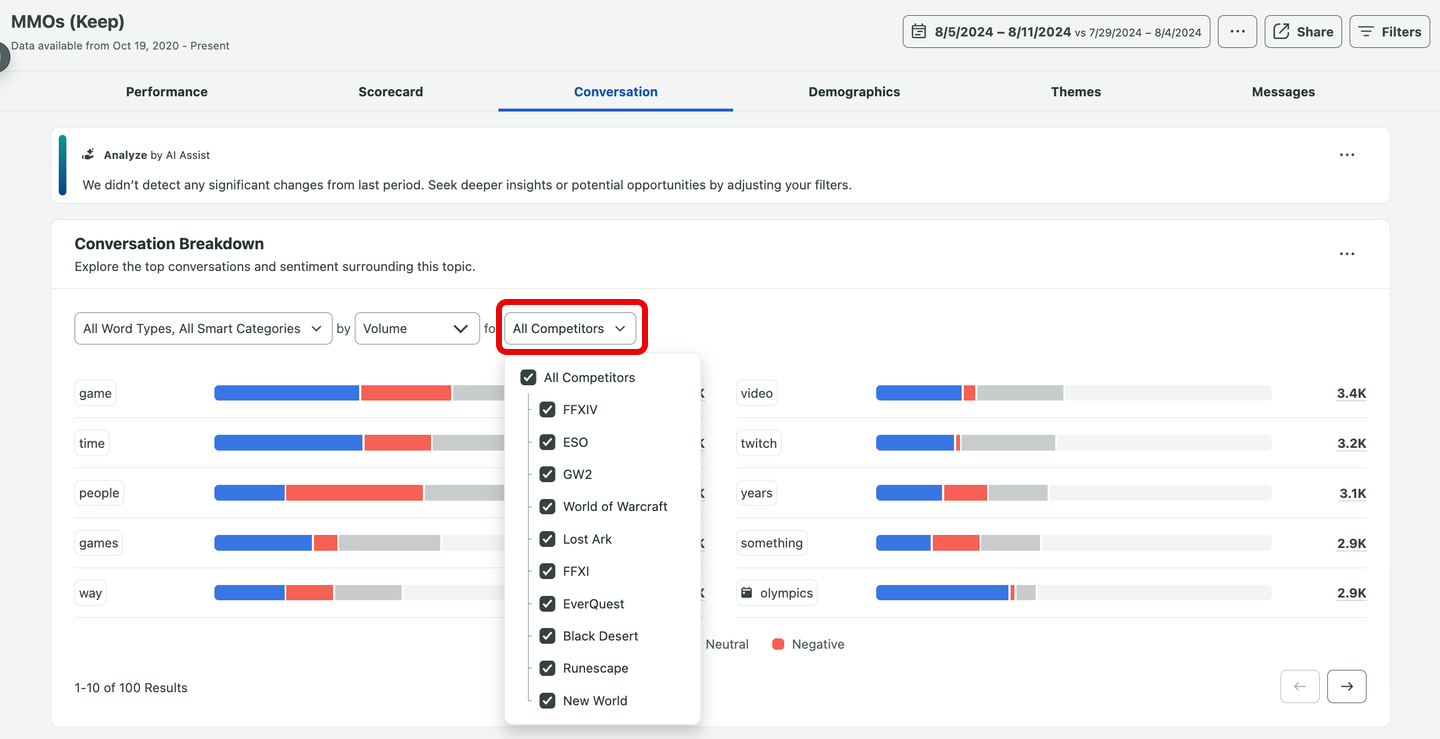
Task: Open the AI Assist card ellipsis menu
Action: click(1347, 154)
